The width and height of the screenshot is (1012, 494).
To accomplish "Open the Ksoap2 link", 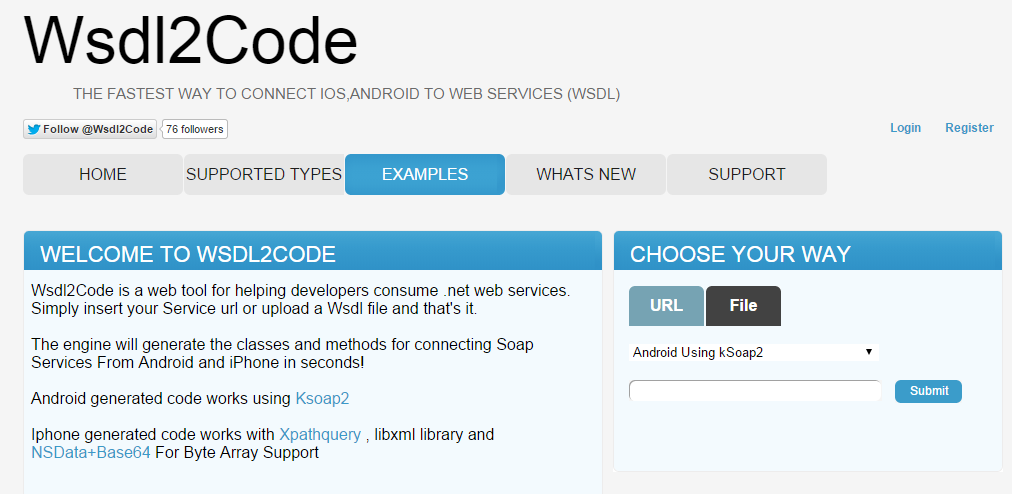I will click(x=322, y=398).
